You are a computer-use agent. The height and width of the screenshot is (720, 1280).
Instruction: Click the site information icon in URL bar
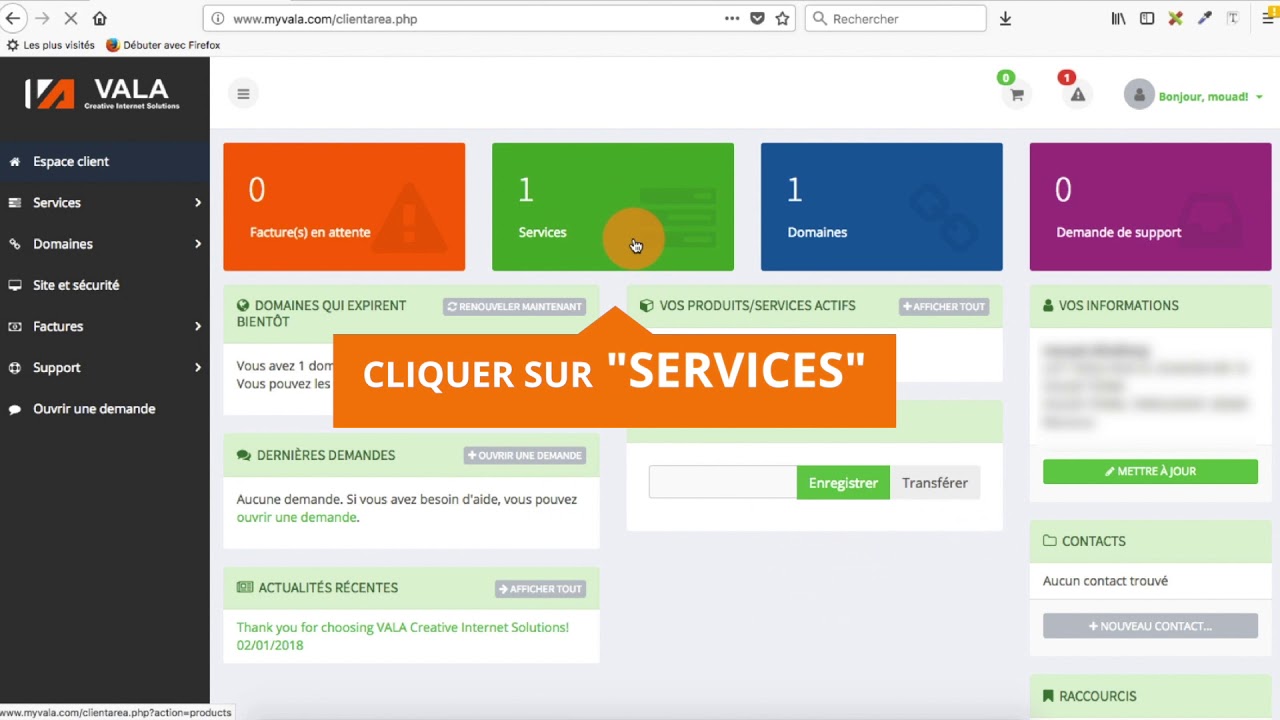217,18
